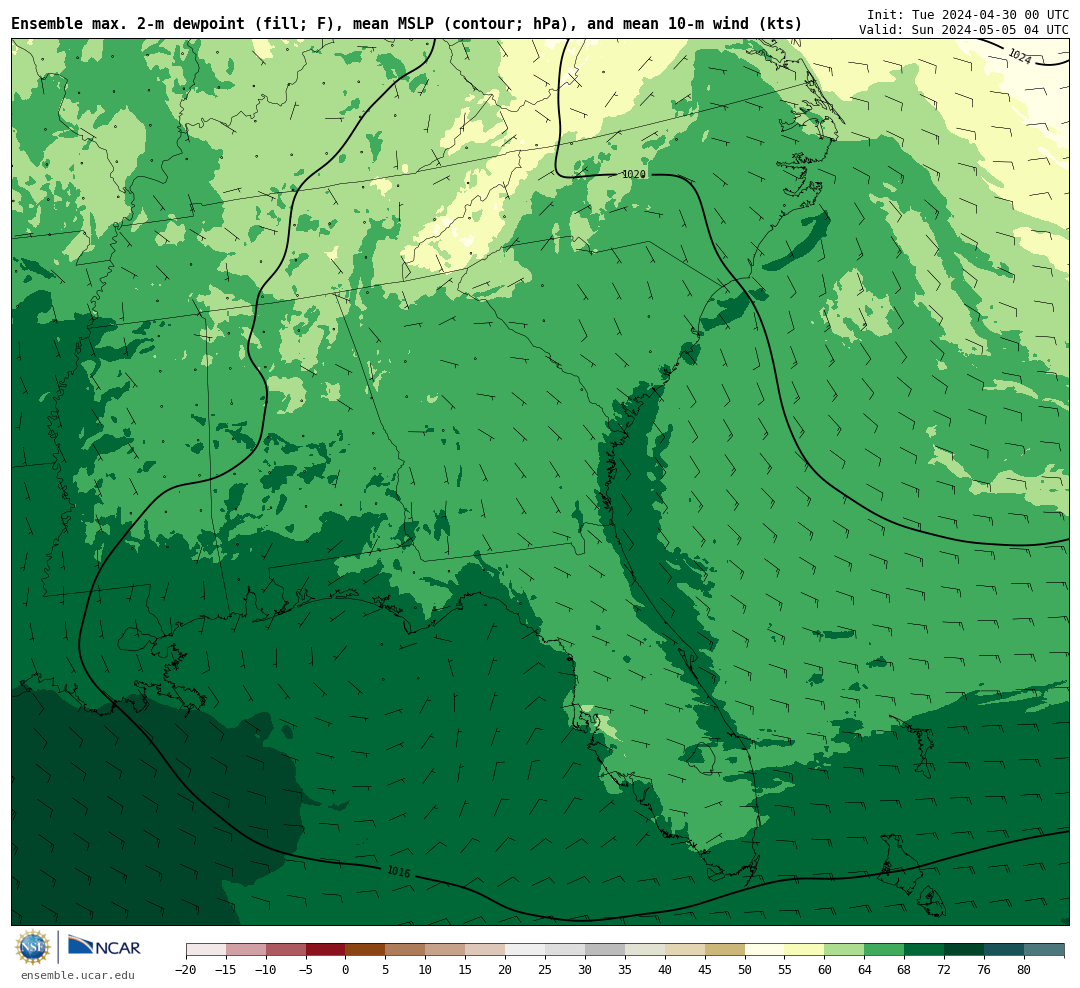Click the 80 colorbar tick label
The width and height of the screenshot is (1080, 988).
pos(1024,970)
